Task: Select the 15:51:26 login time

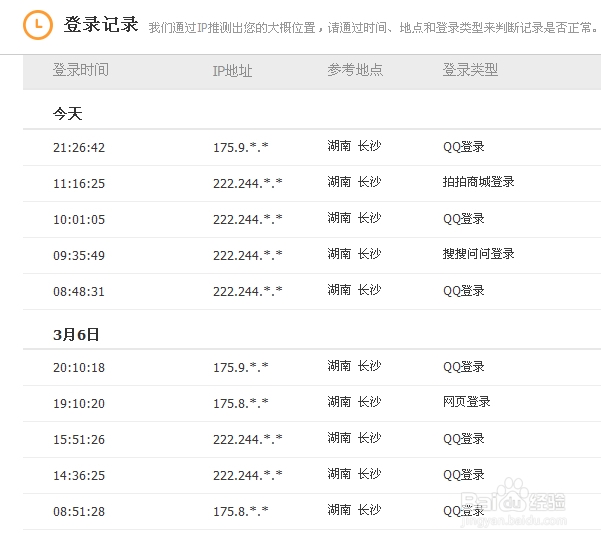Action: pos(79,440)
